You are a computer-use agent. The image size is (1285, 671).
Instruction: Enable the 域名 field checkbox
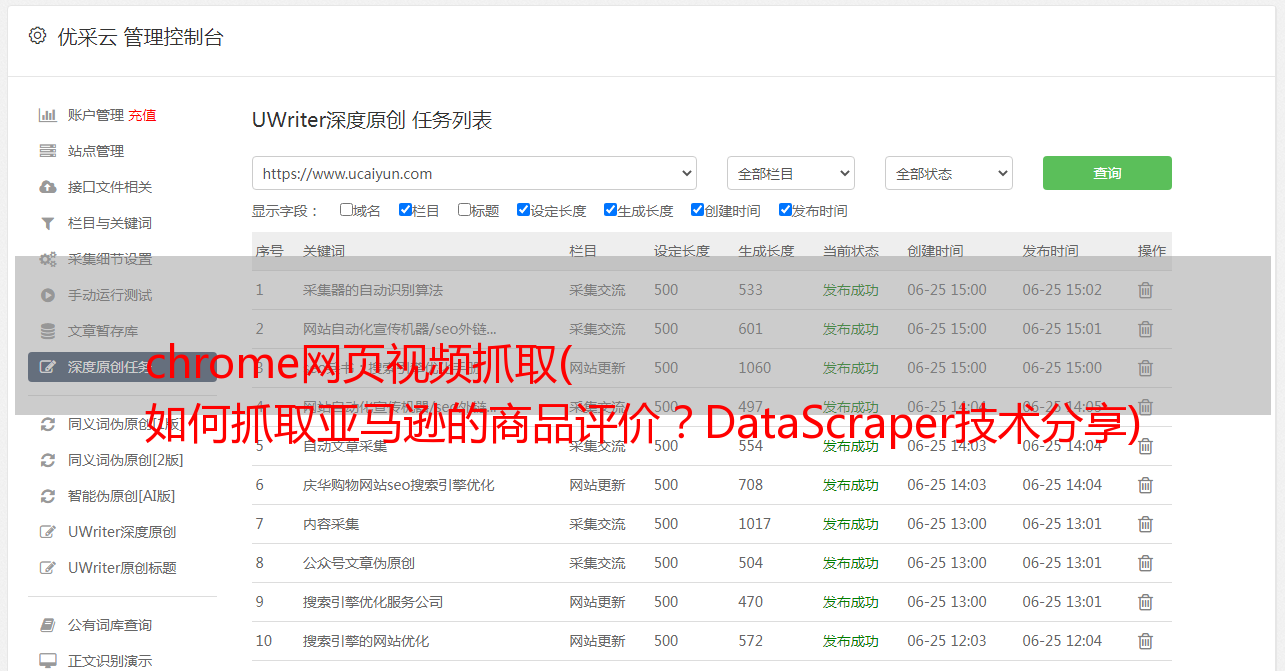346,210
